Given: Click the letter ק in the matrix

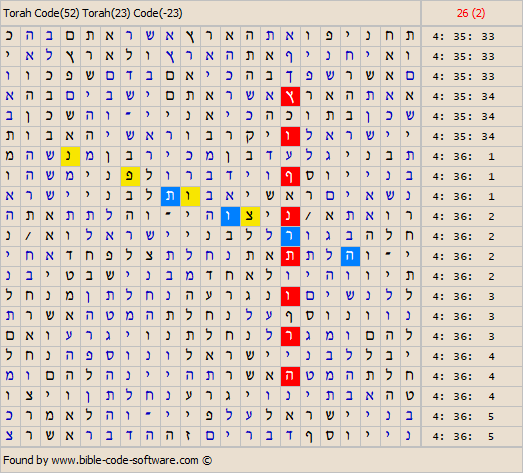Looking at the screenshot, I should [250, 136].
